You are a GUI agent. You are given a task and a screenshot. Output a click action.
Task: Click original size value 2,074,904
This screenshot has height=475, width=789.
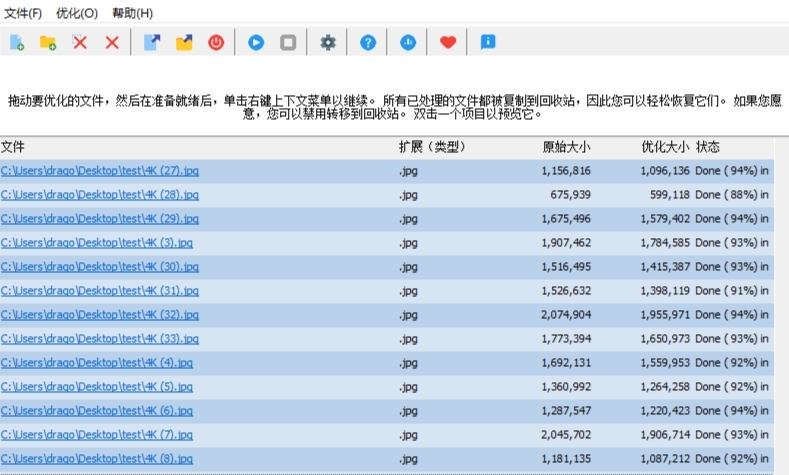566,315
